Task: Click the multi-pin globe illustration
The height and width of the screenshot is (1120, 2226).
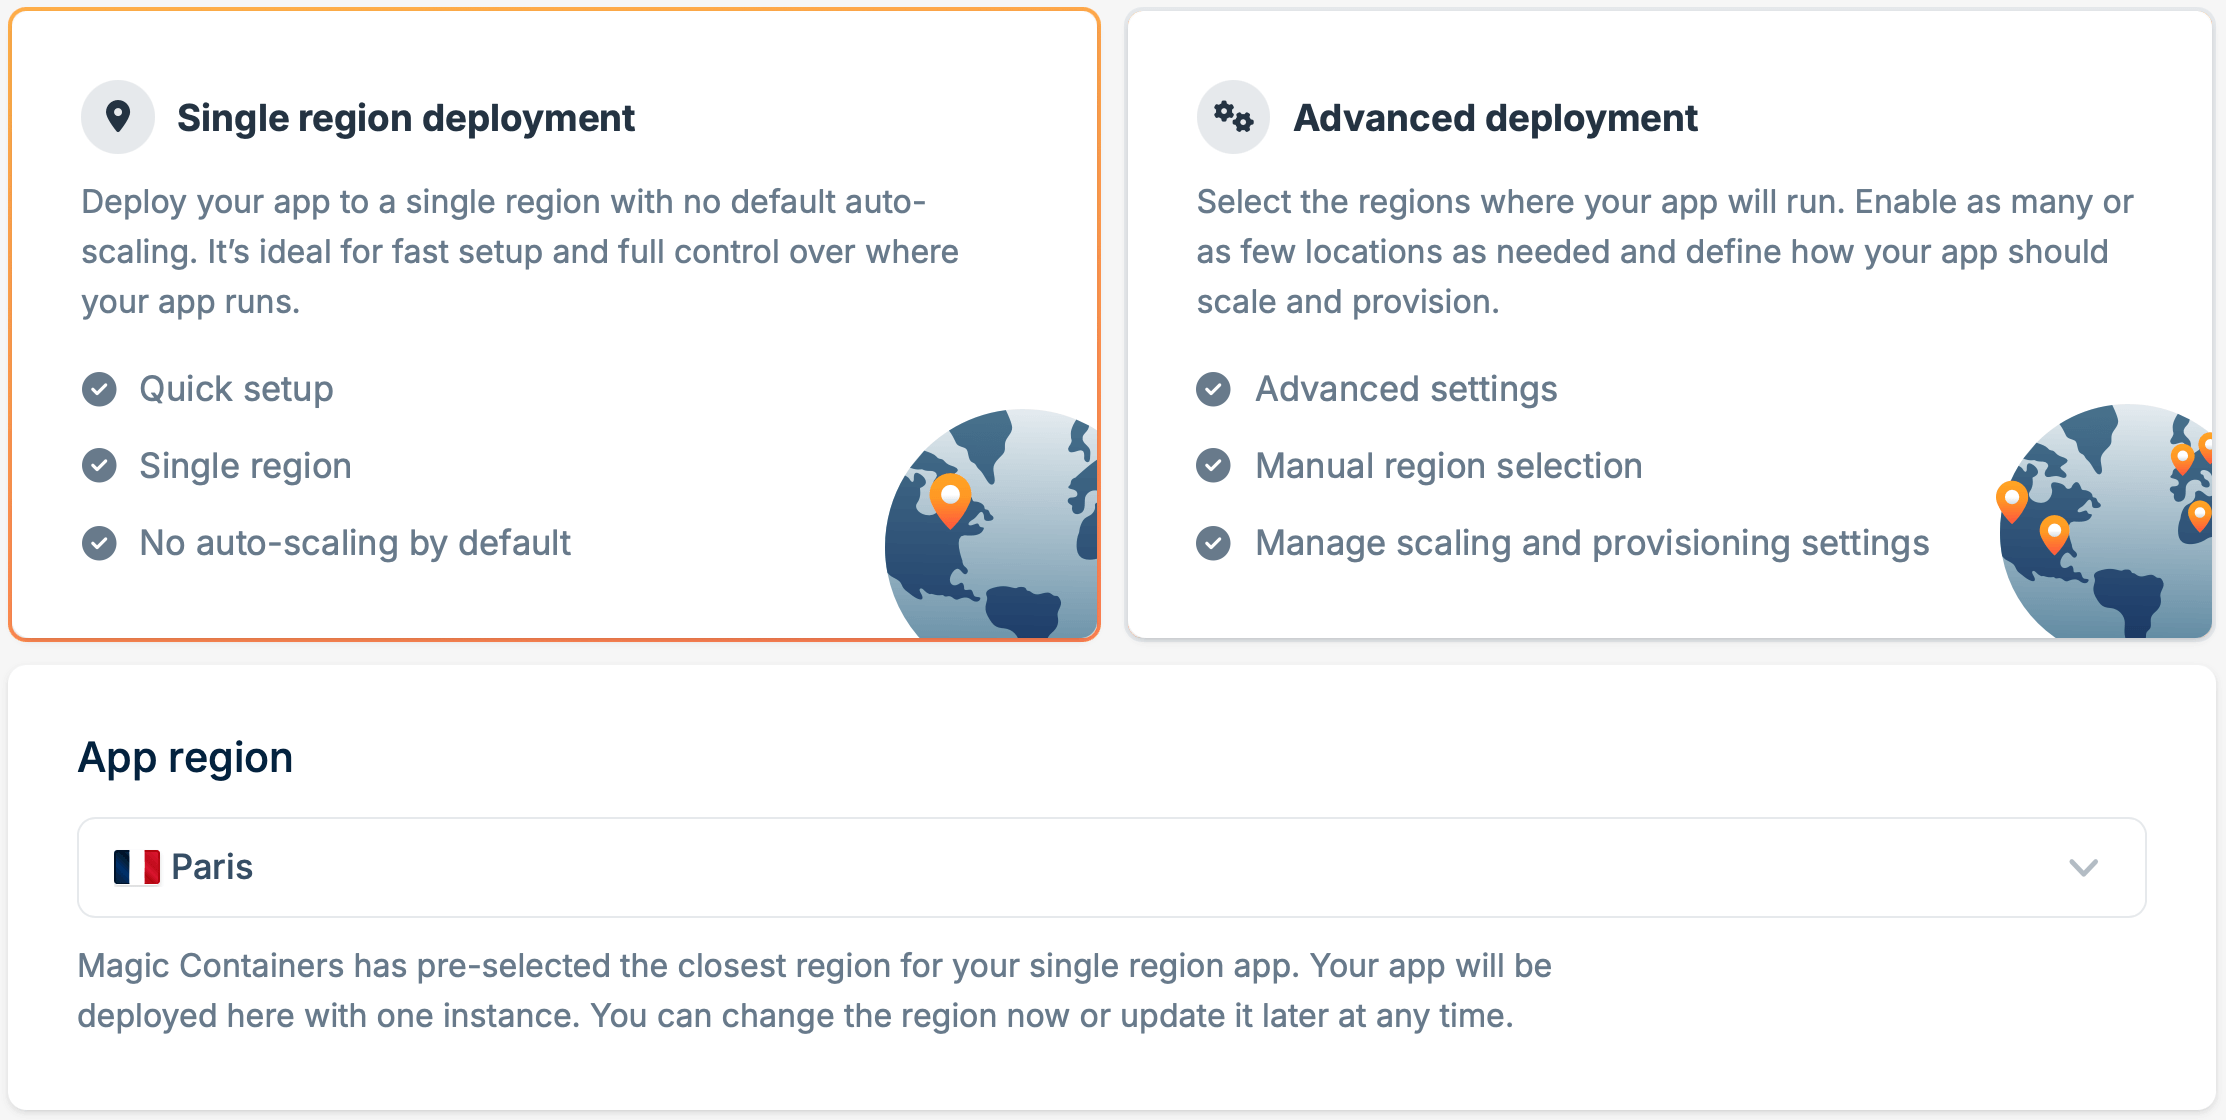Action: pyautogui.click(x=2106, y=521)
